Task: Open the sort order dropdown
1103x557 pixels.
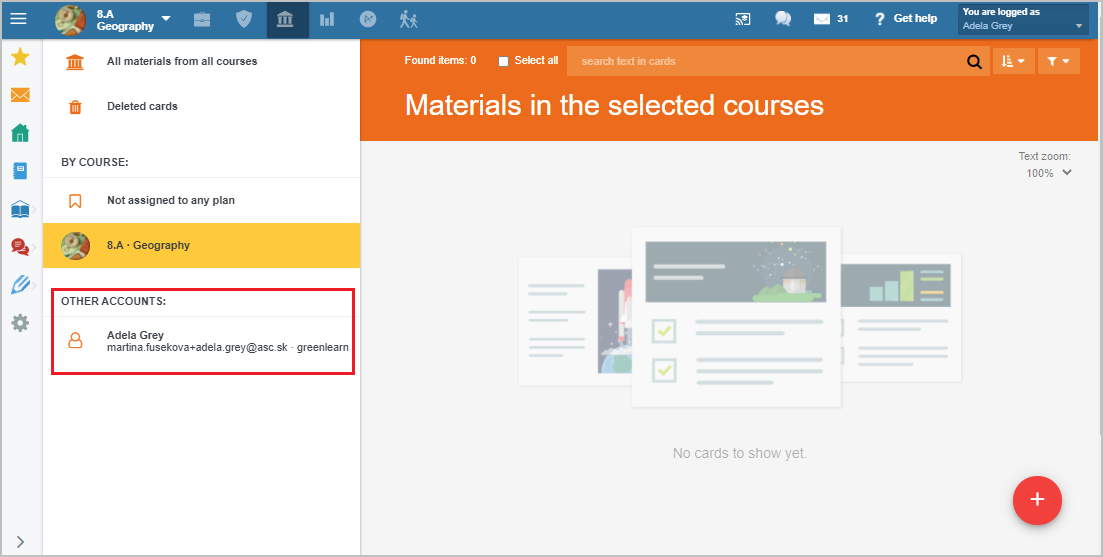Action: [1013, 61]
